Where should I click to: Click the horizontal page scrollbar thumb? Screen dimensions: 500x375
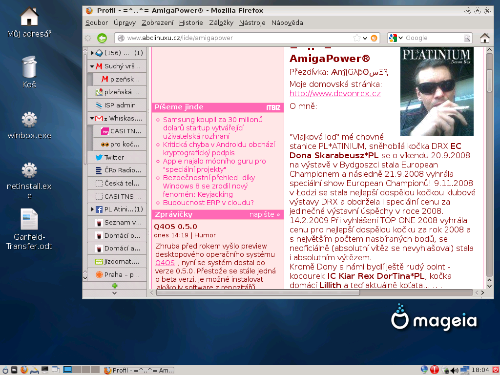pos(258,293)
